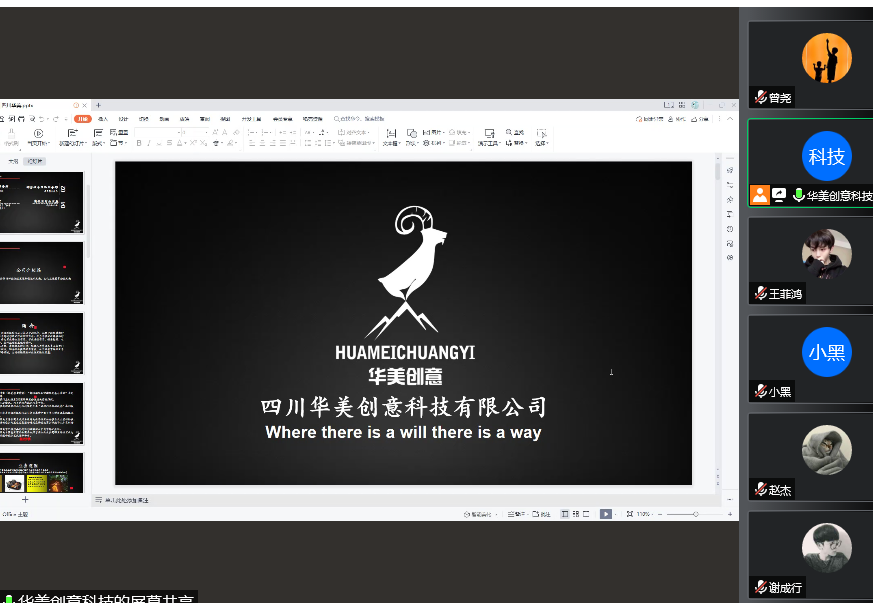Click the muted microphone icon for 王菲鸿
Viewport: 873px width, 603px height.
(760, 293)
